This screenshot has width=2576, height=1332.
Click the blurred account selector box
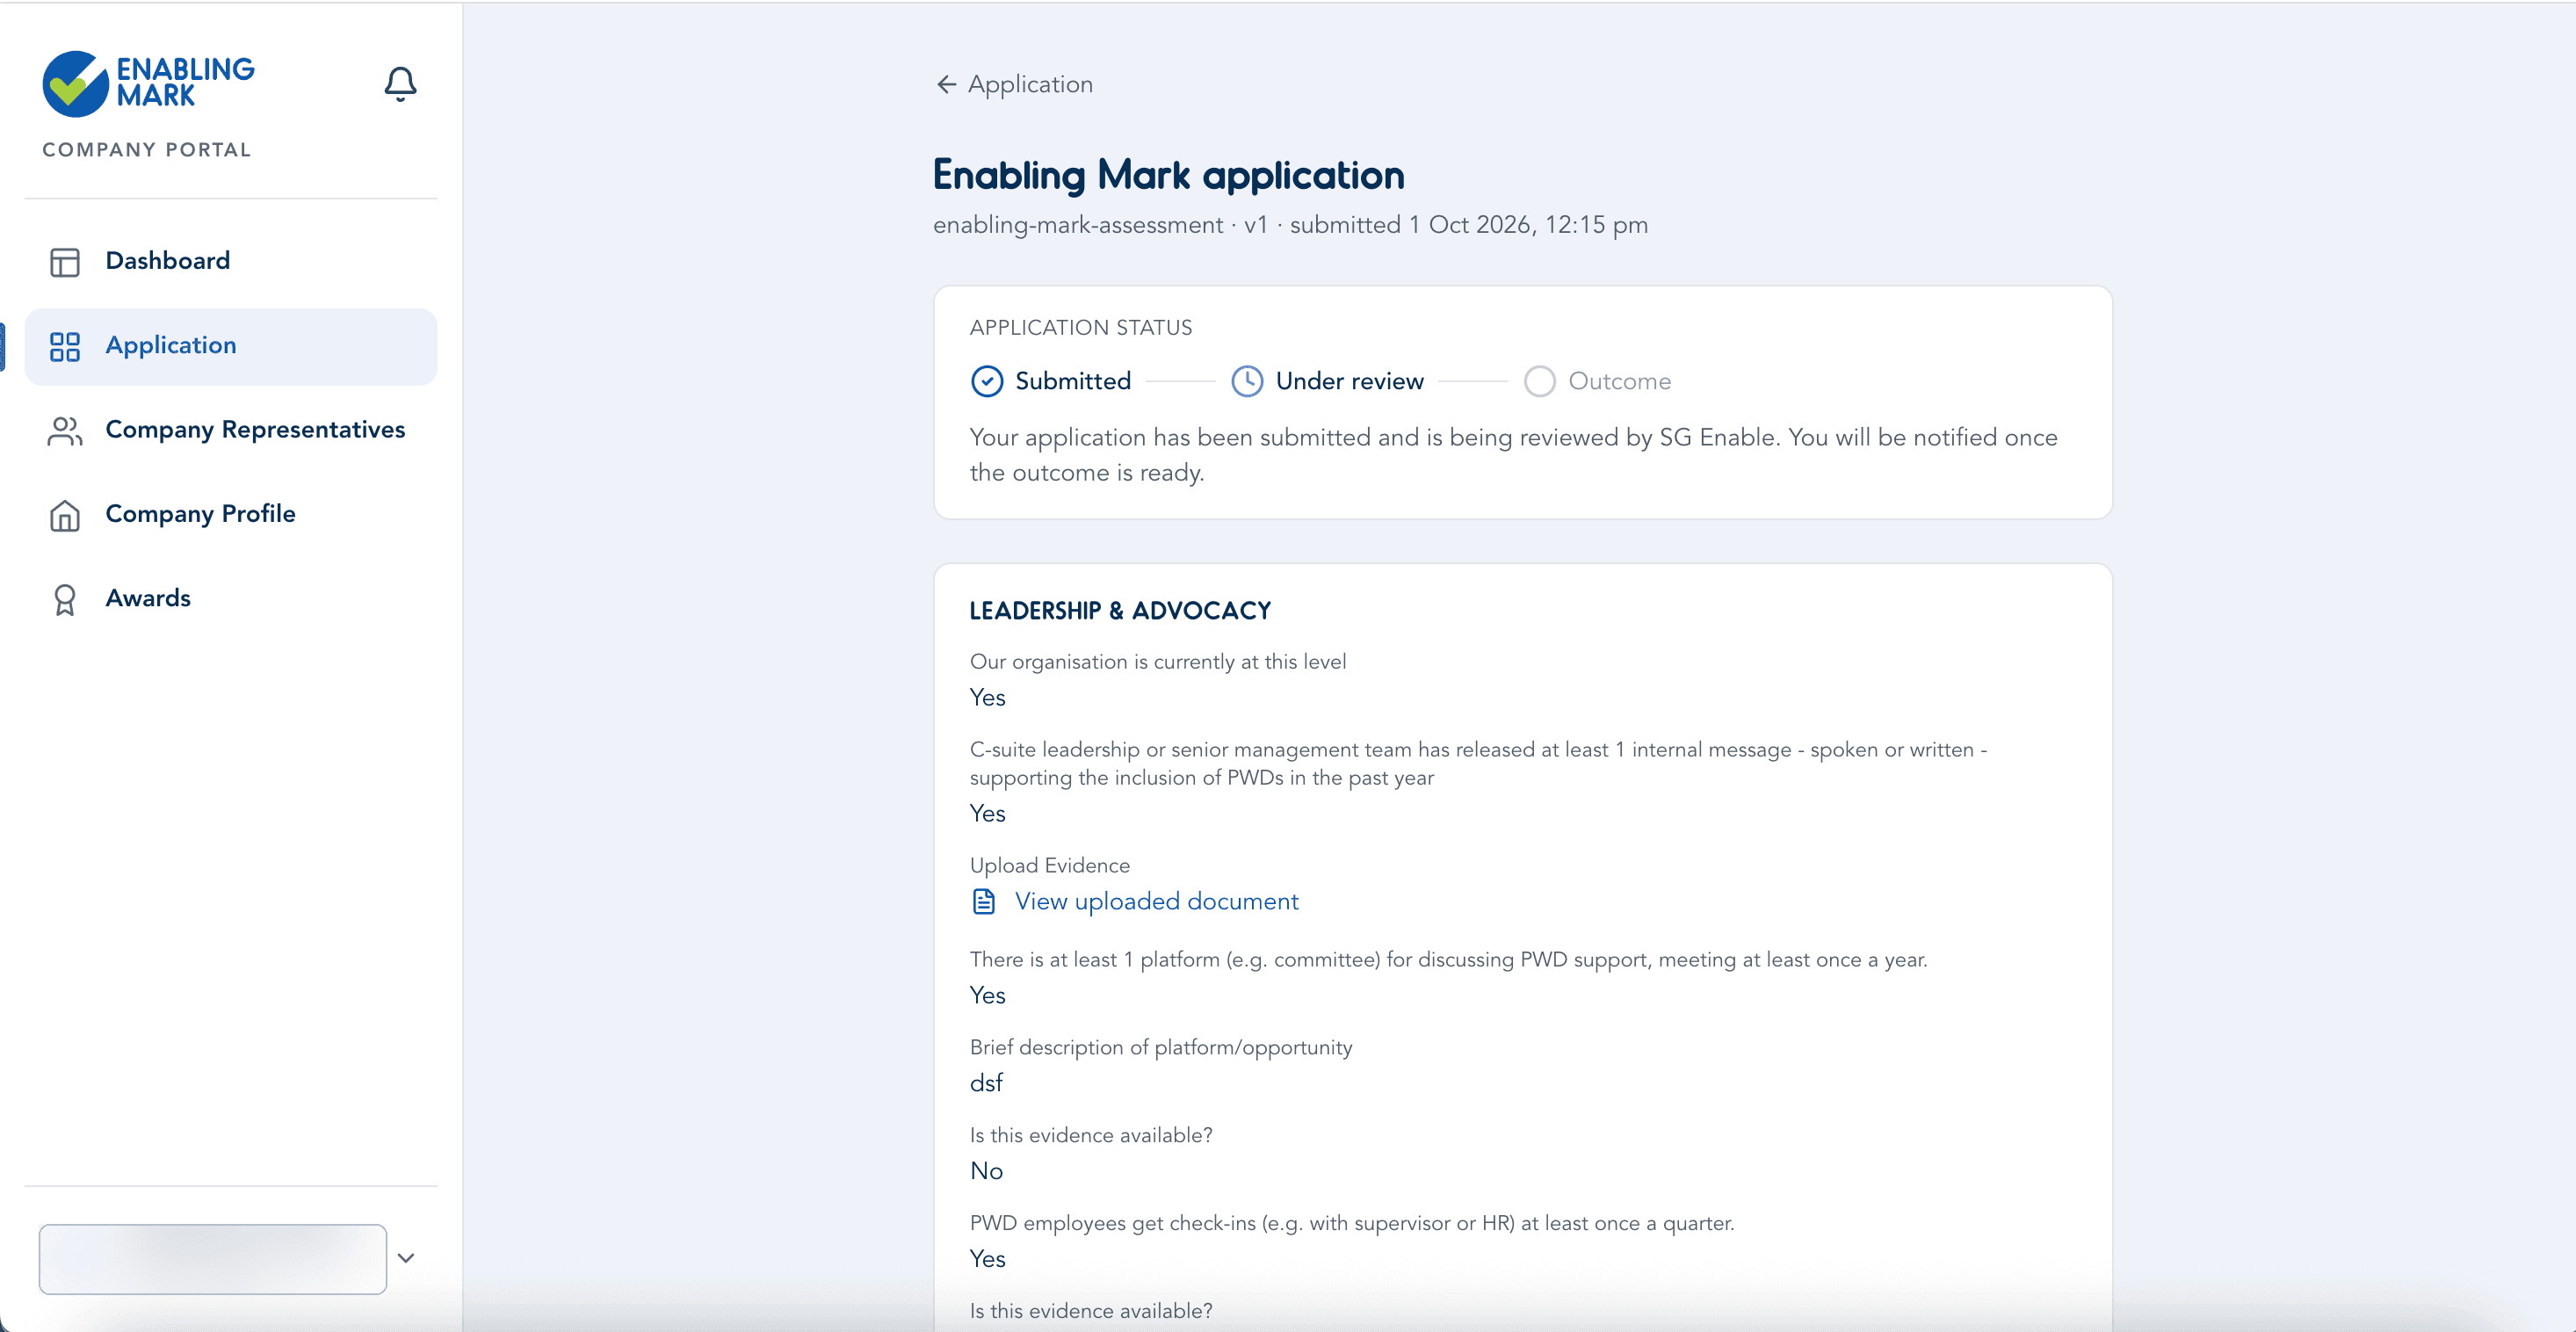coord(213,1259)
